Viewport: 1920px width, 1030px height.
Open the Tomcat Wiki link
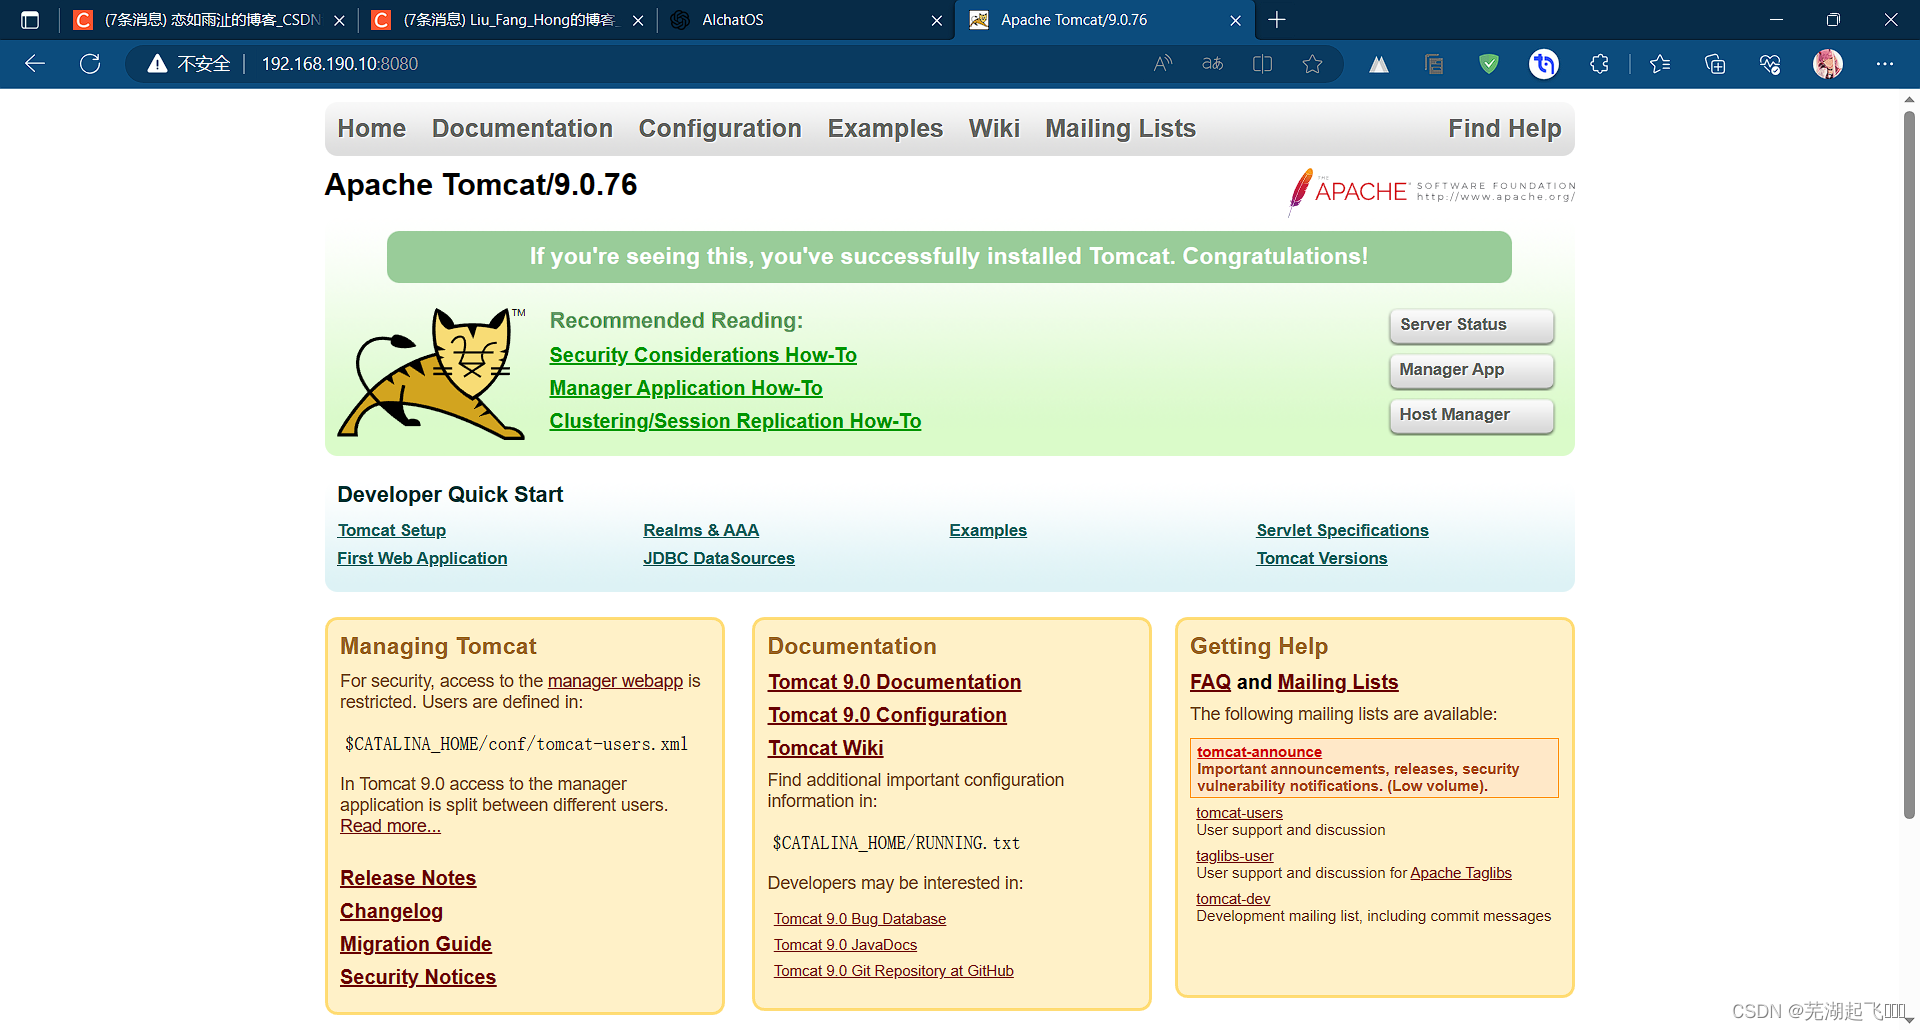pyautogui.click(x=825, y=748)
